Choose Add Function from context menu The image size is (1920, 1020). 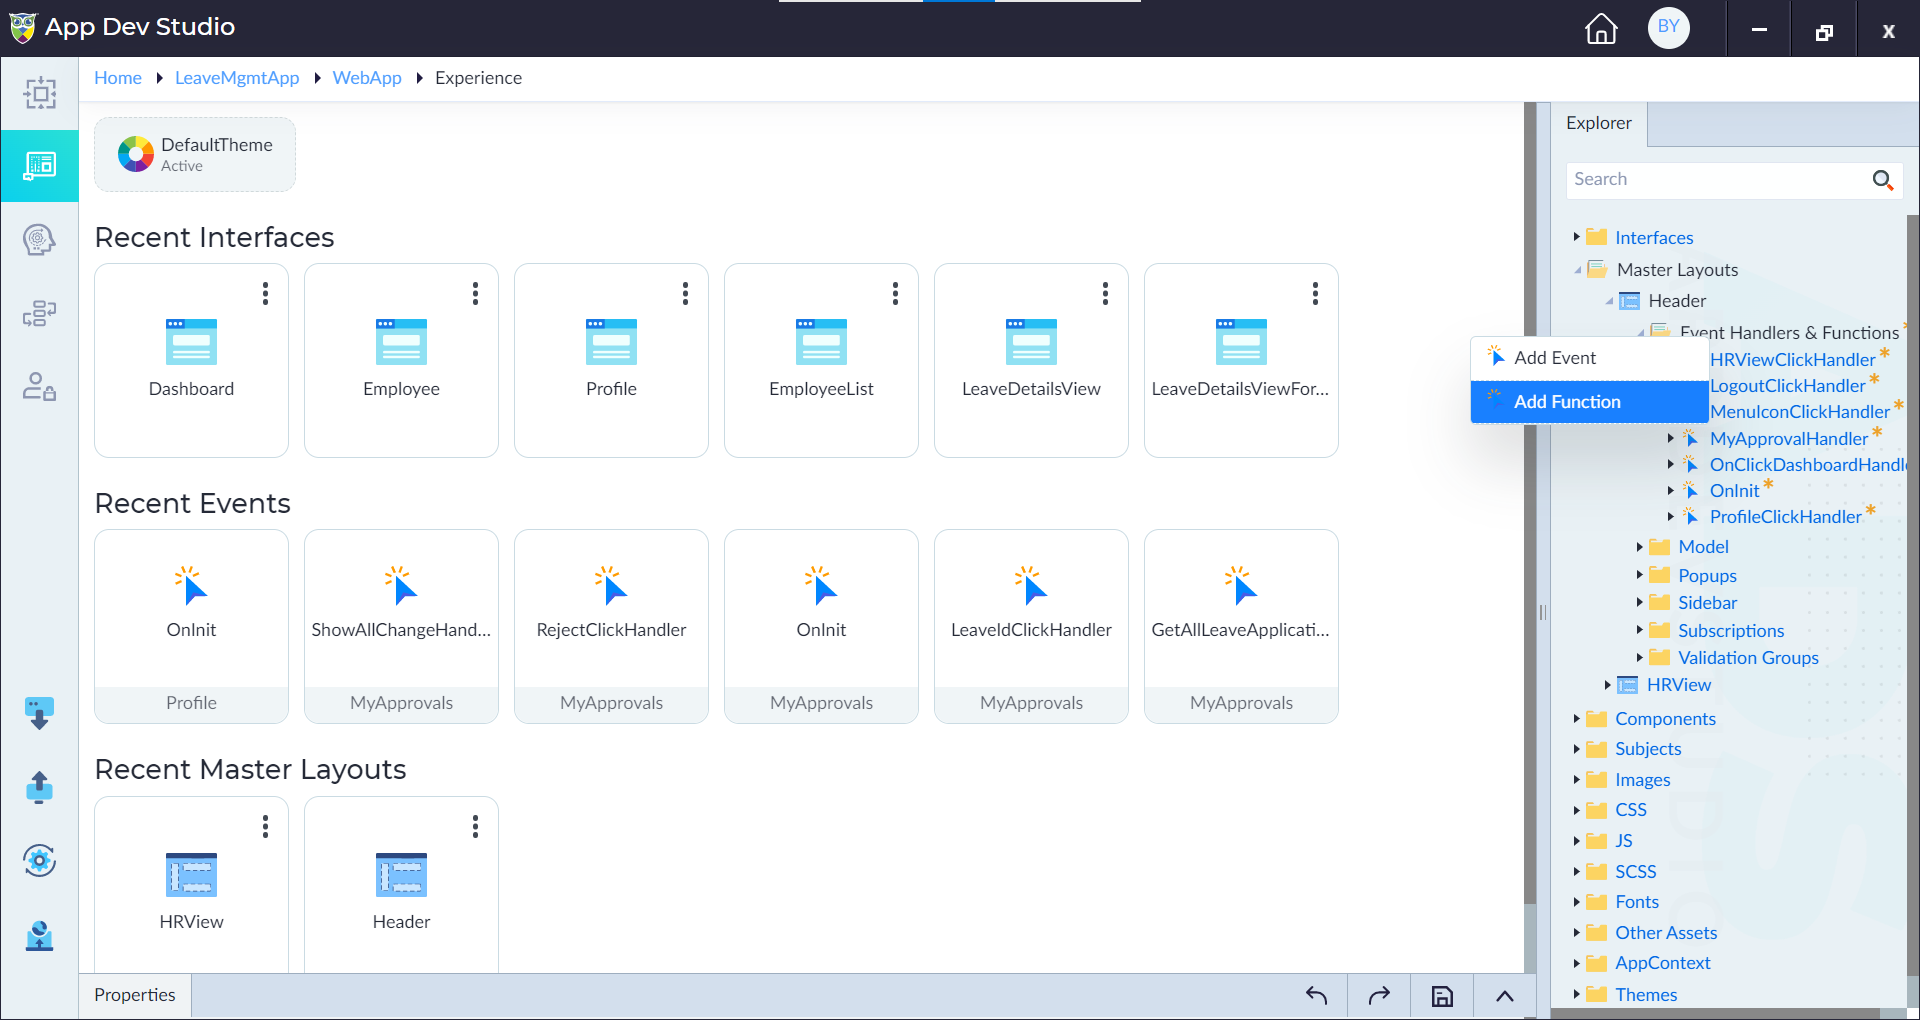click(x=1589, y=402)
